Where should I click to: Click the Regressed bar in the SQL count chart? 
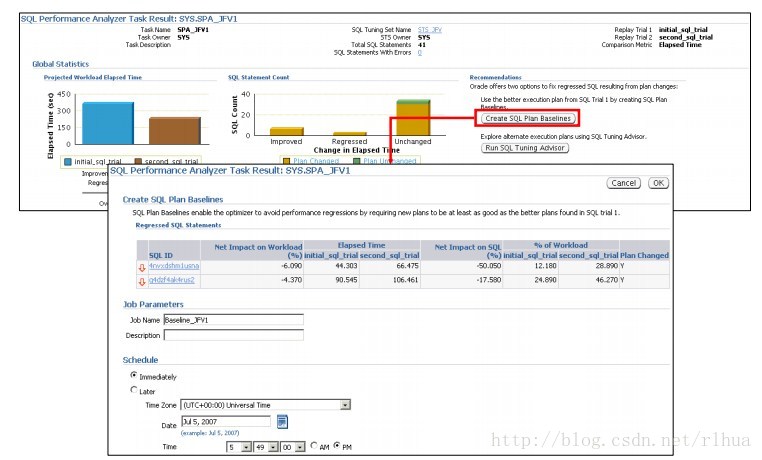point(350,134)
